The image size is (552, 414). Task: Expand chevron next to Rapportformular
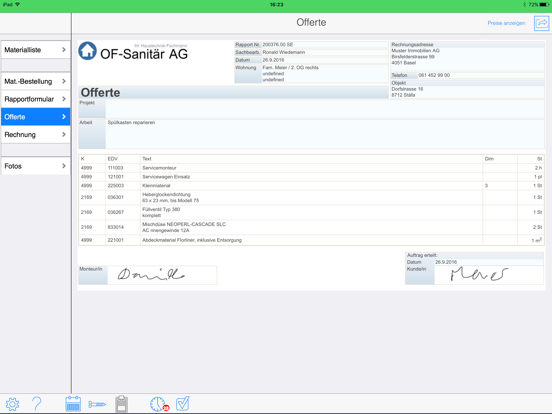[x=64, y=99]
